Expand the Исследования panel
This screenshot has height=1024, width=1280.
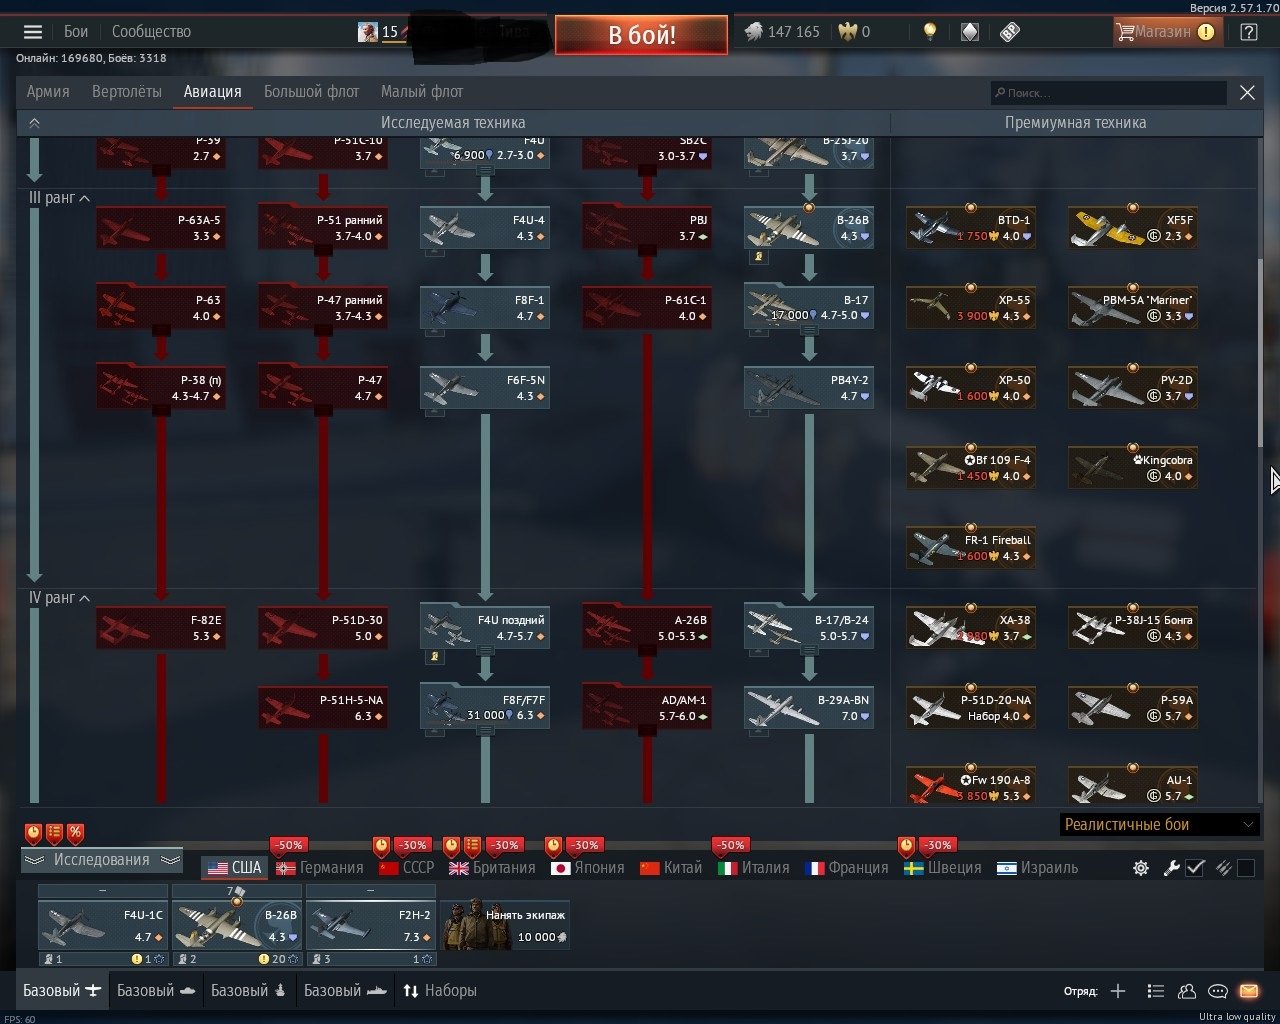[102, 860]
